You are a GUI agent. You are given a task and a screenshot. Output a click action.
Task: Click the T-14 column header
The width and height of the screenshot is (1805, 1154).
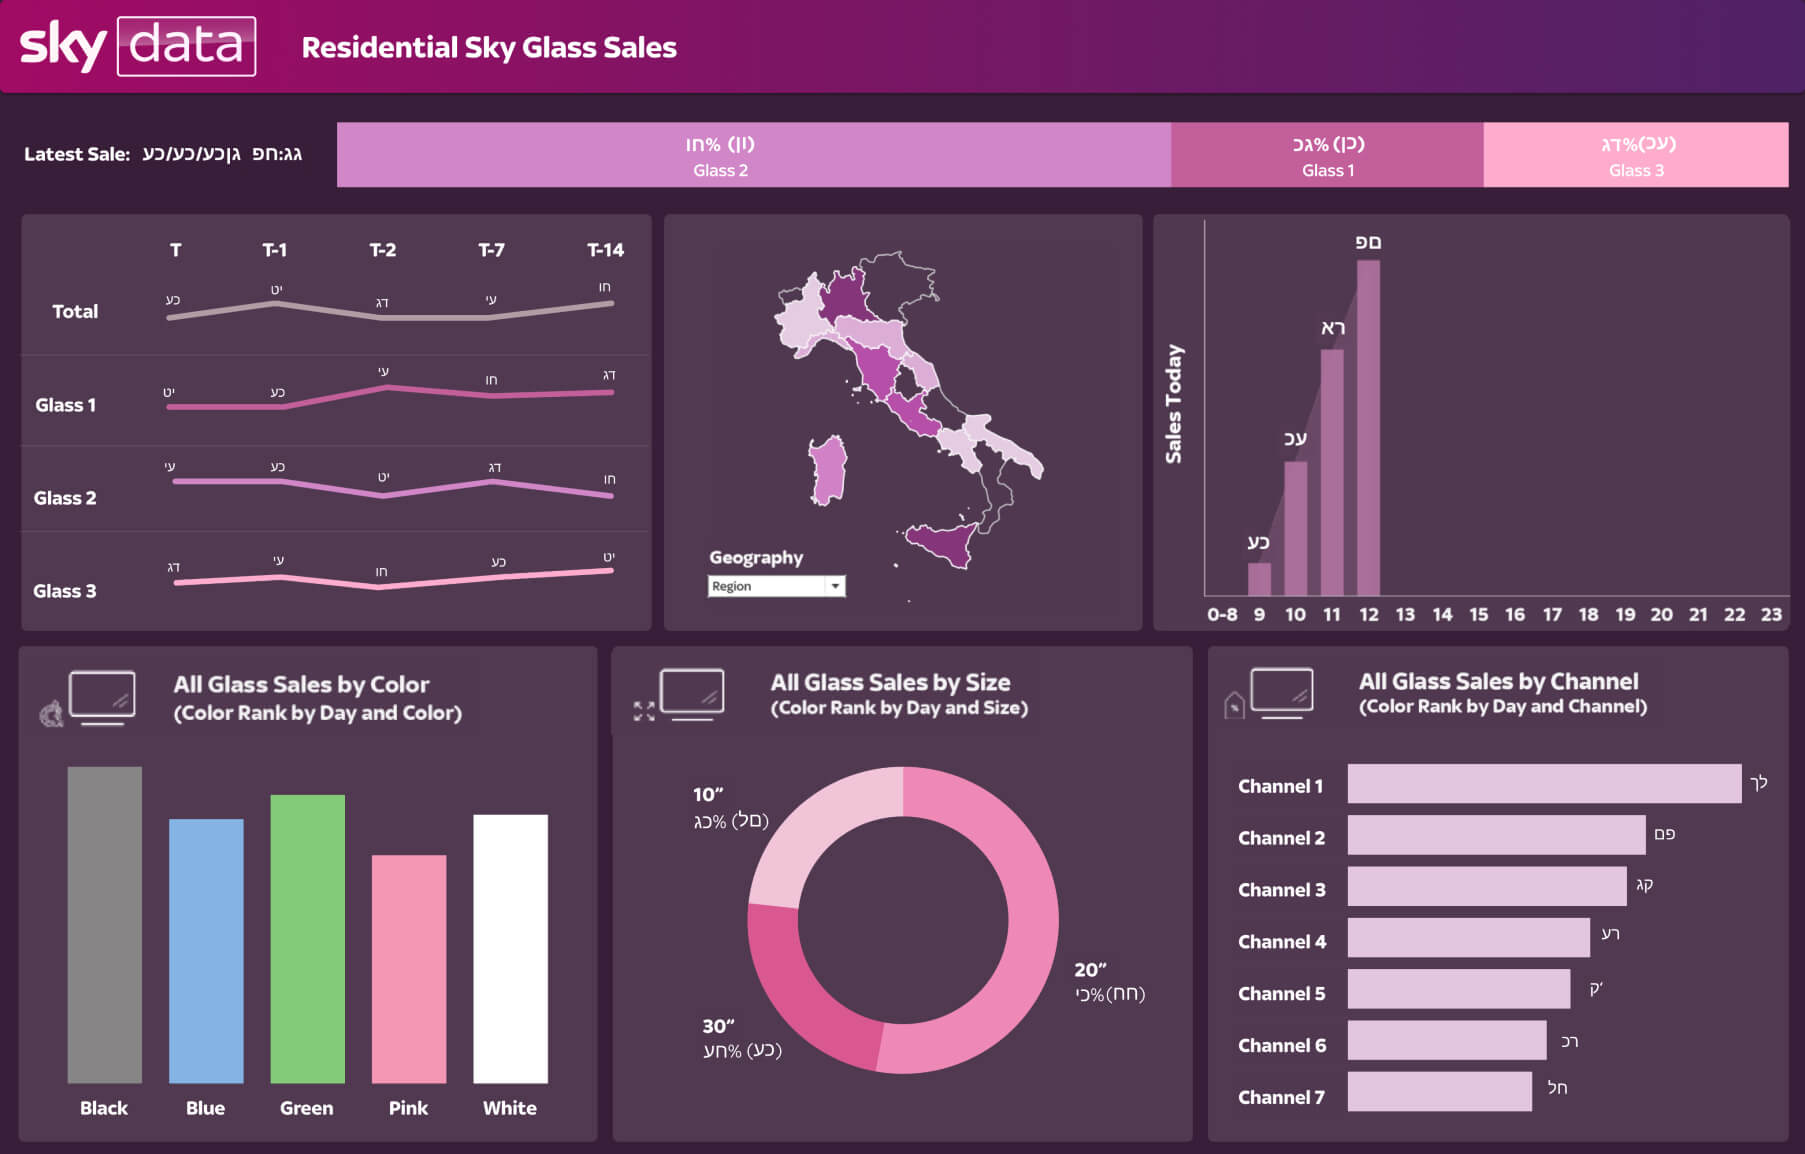pos(605,250)
